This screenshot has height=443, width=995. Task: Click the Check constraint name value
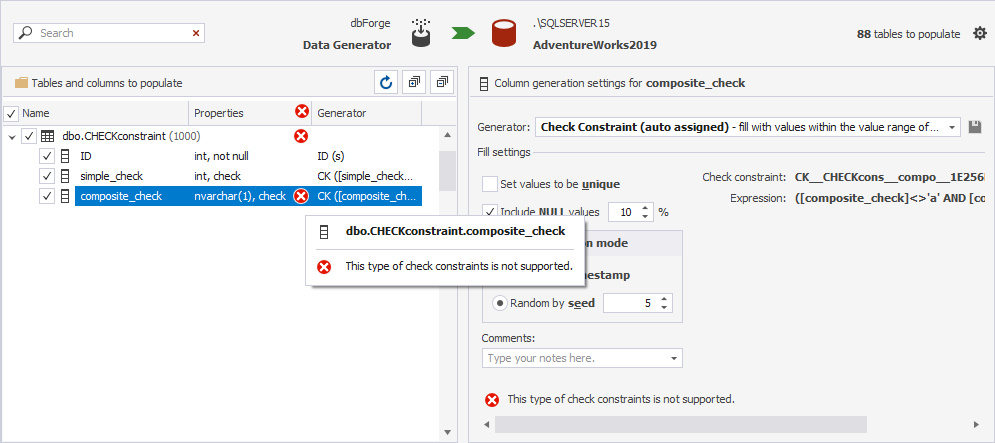tap(890, 178)
